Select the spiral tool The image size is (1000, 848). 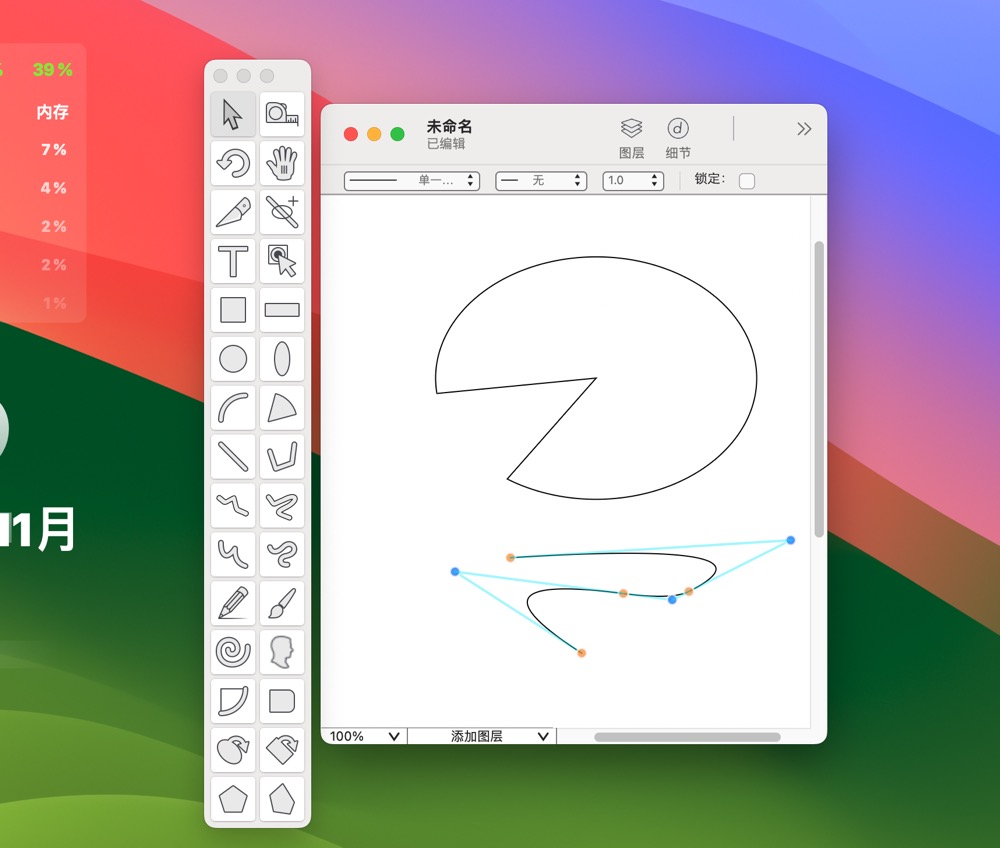pos(232,652)
